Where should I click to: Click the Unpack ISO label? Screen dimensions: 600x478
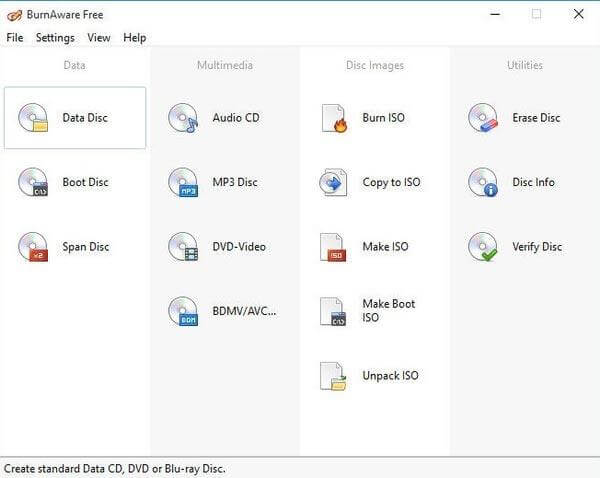(x=391, y=376)
